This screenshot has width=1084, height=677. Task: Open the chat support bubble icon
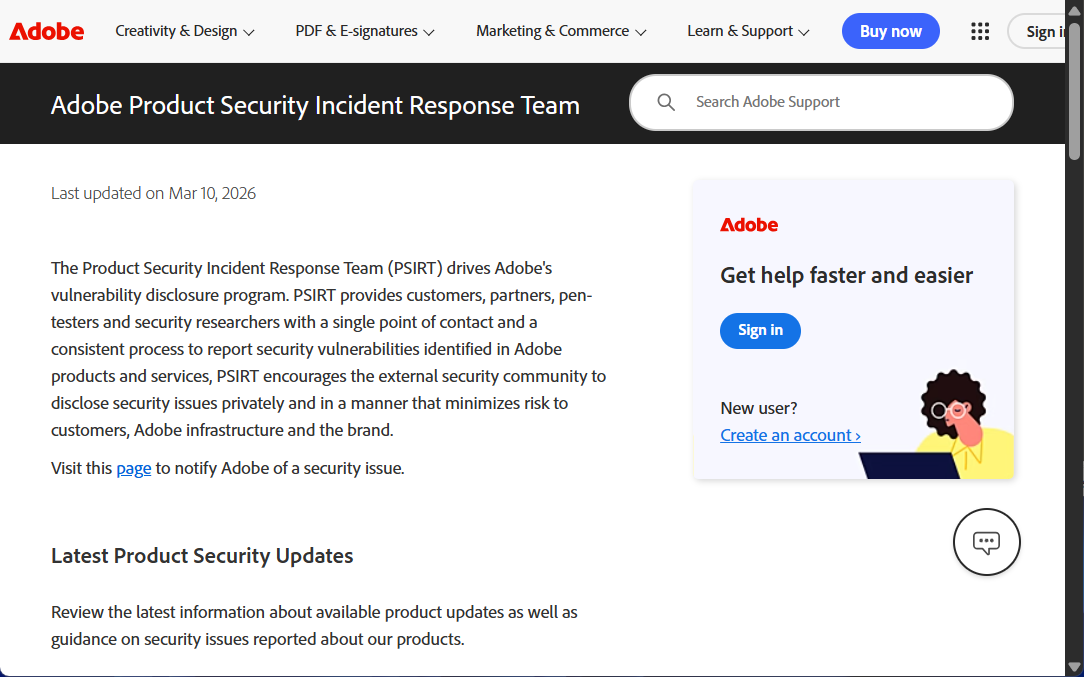(x=986, y=542)
